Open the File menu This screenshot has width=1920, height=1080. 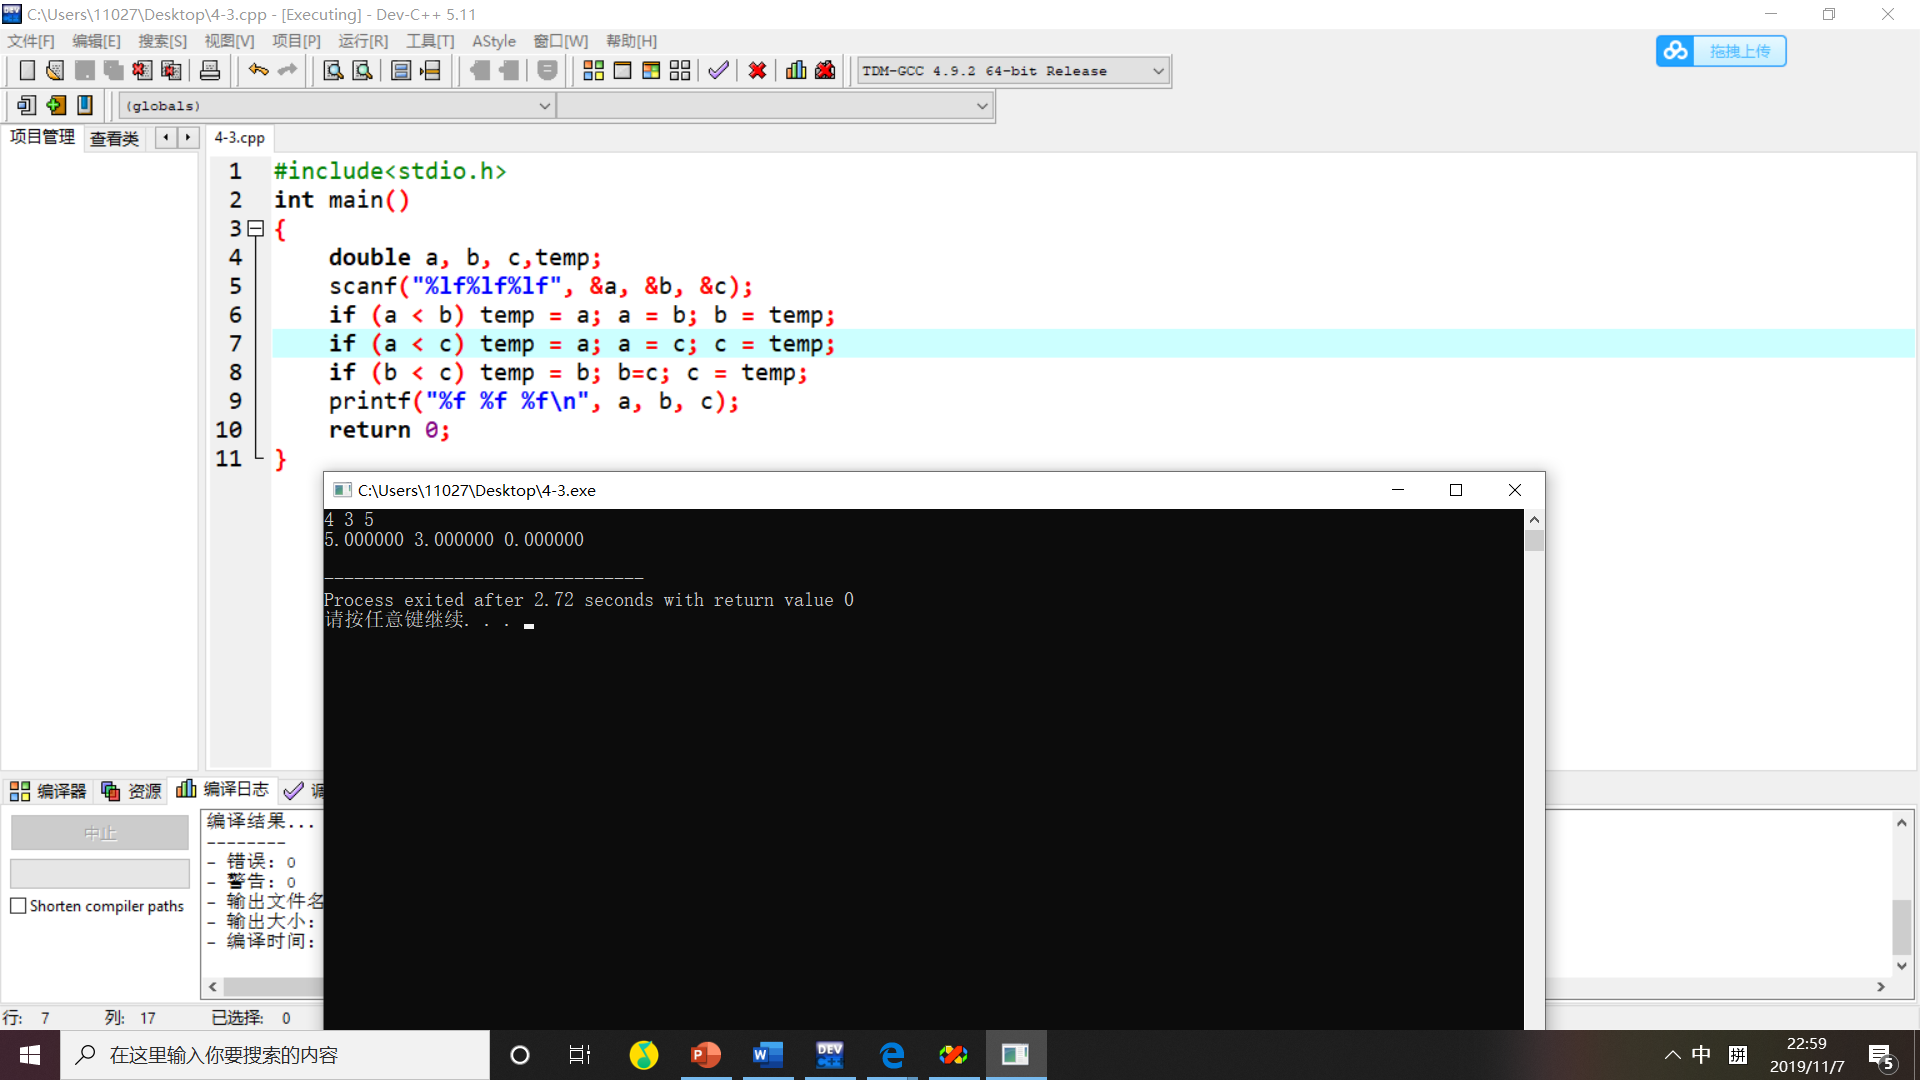coord(31,41)
